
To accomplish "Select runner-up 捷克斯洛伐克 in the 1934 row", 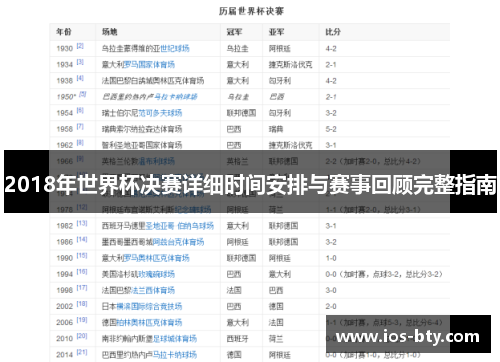I will 291,65.
